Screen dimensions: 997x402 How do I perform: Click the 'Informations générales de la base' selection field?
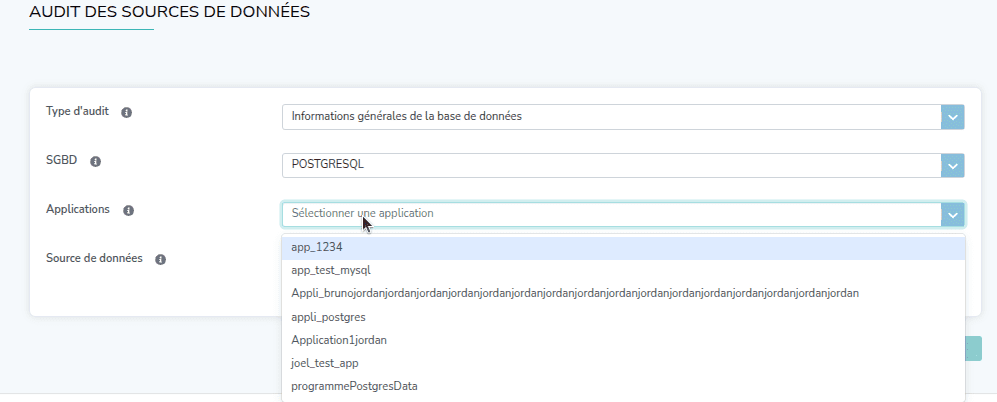(610, 117)
